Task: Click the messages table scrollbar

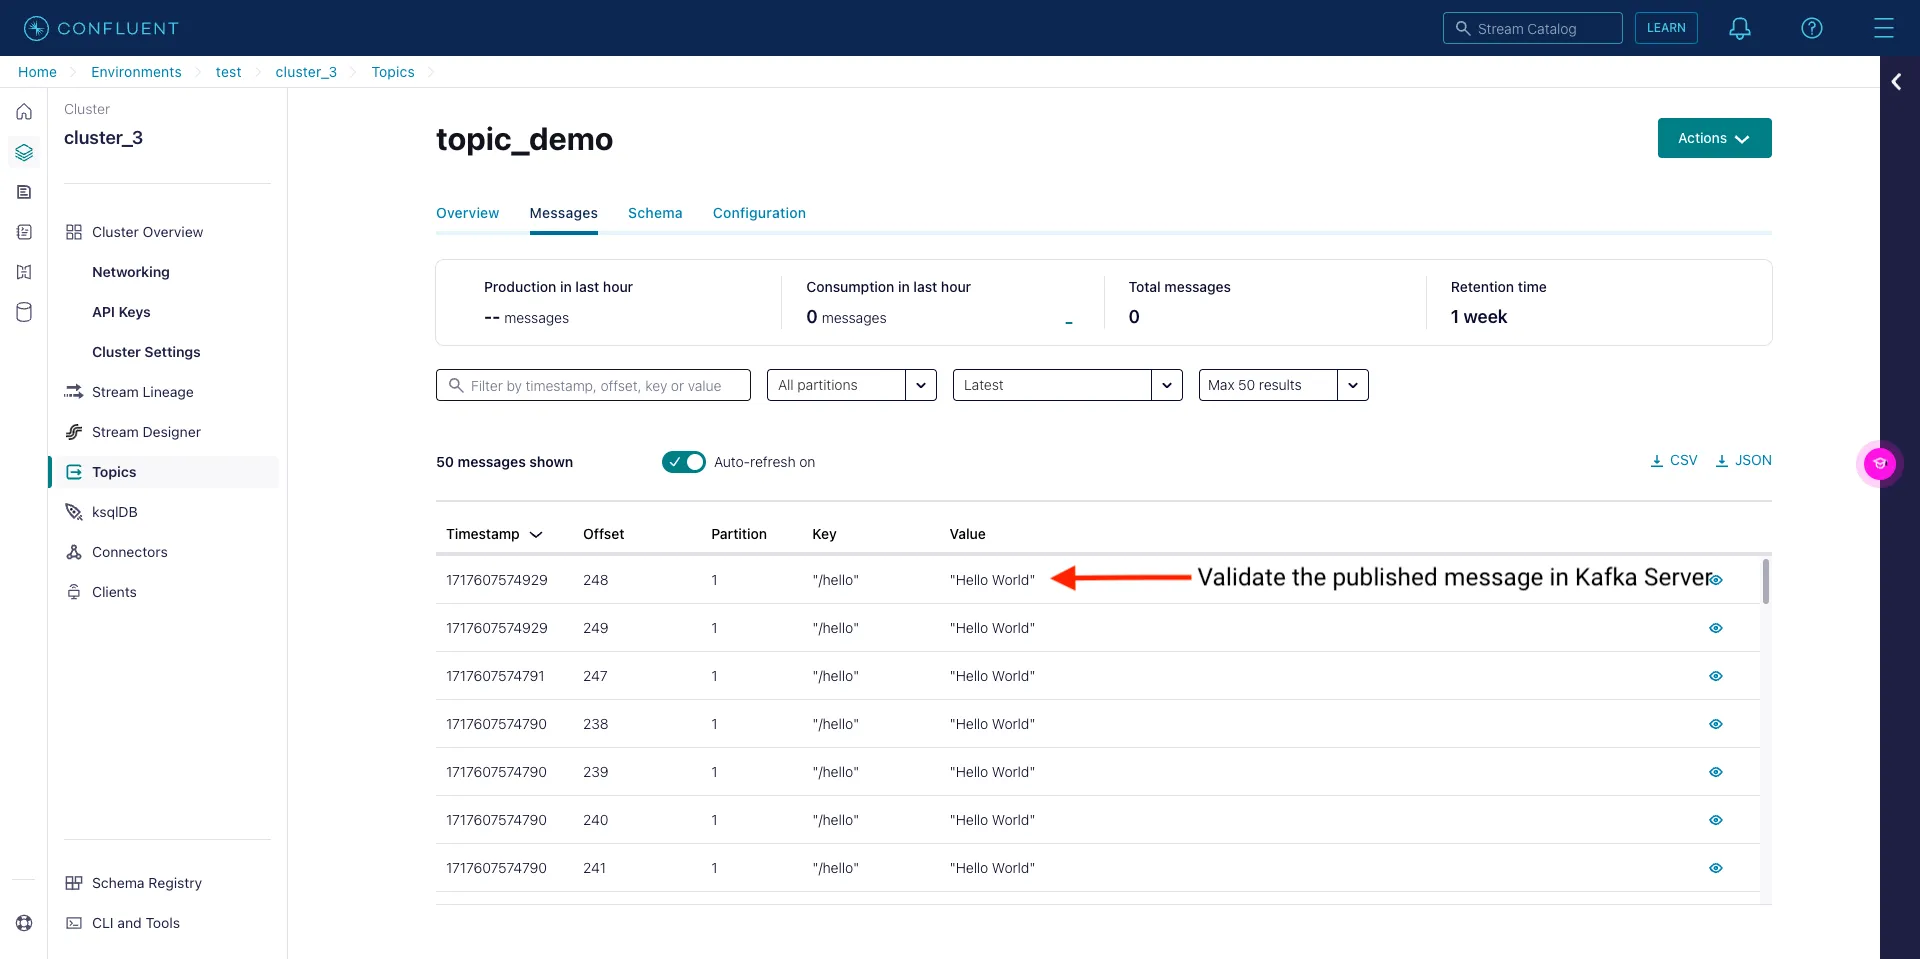Action: click(1766, 581)
